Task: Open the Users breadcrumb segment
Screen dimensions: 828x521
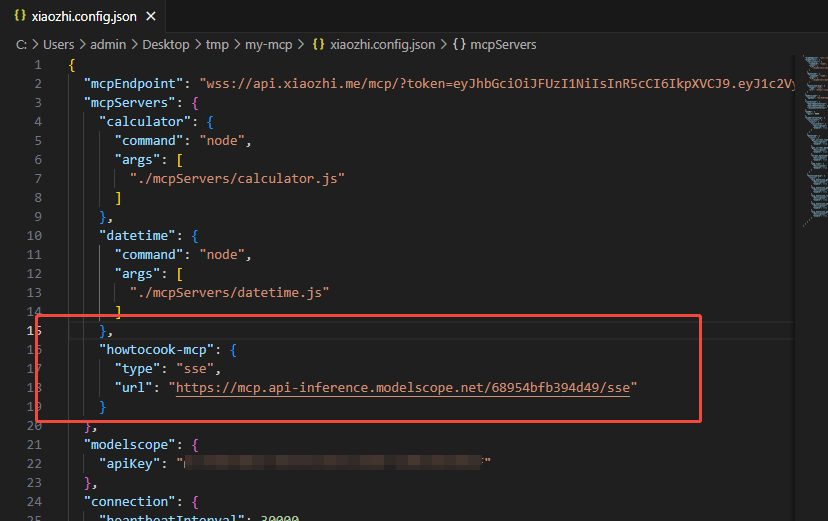Action: (59, 45)
